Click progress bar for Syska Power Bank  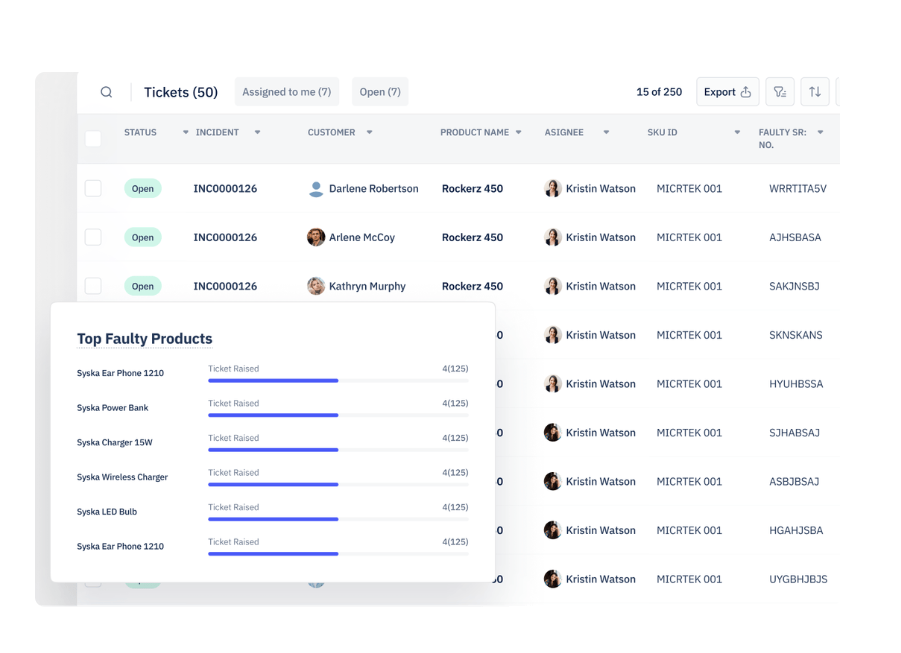click(338, 415)
